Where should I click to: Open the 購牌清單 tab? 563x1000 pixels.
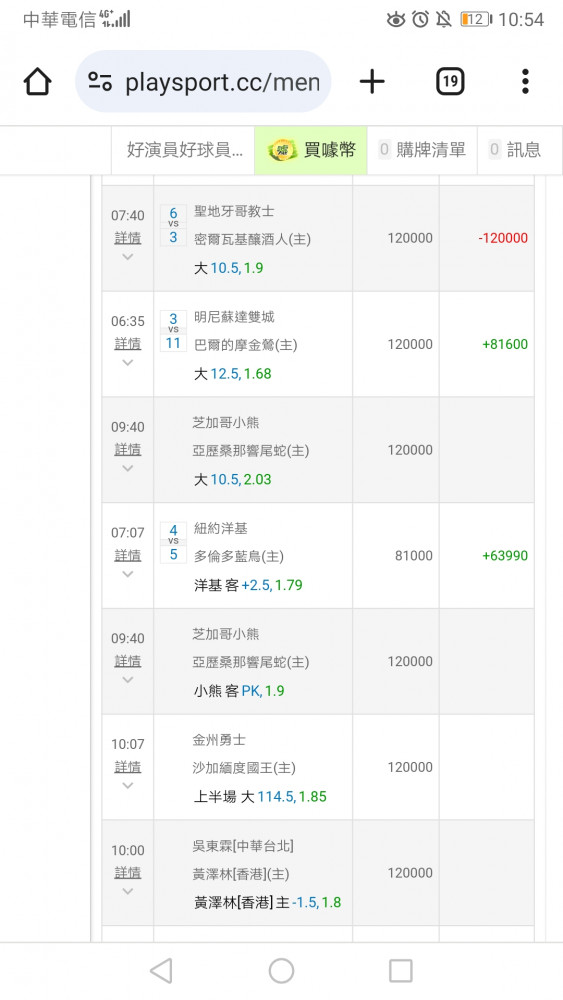422,150
